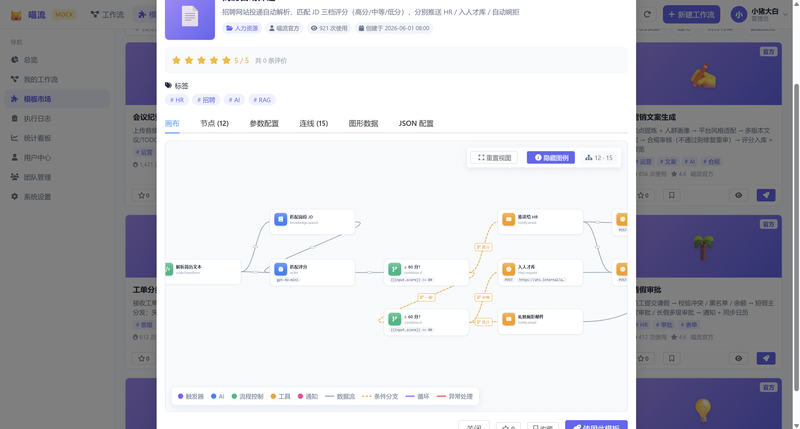Select the 解析简历文本 code node icon
The image size is (800, 429).
point(169,269)
